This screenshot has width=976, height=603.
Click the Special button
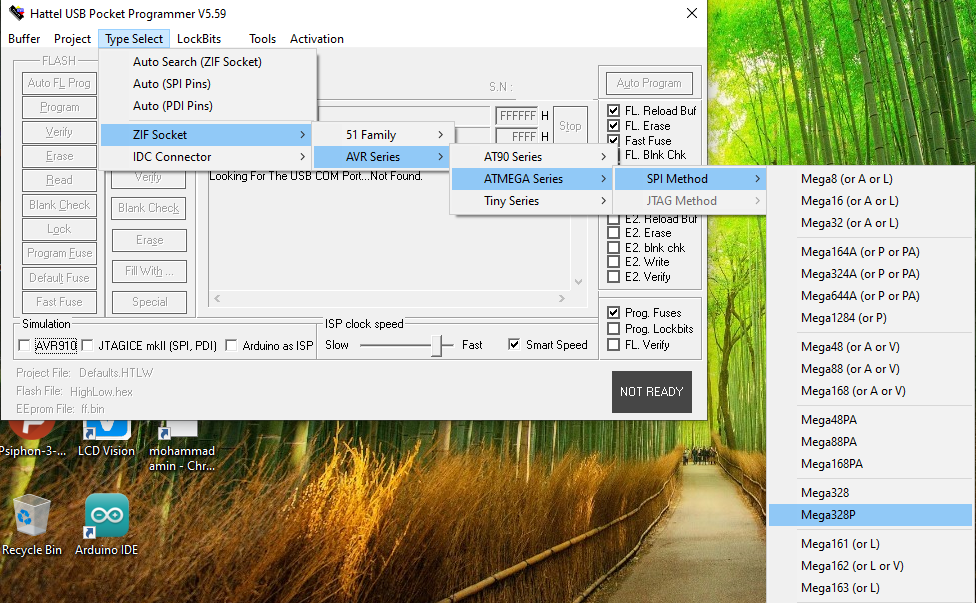[149, 302]
